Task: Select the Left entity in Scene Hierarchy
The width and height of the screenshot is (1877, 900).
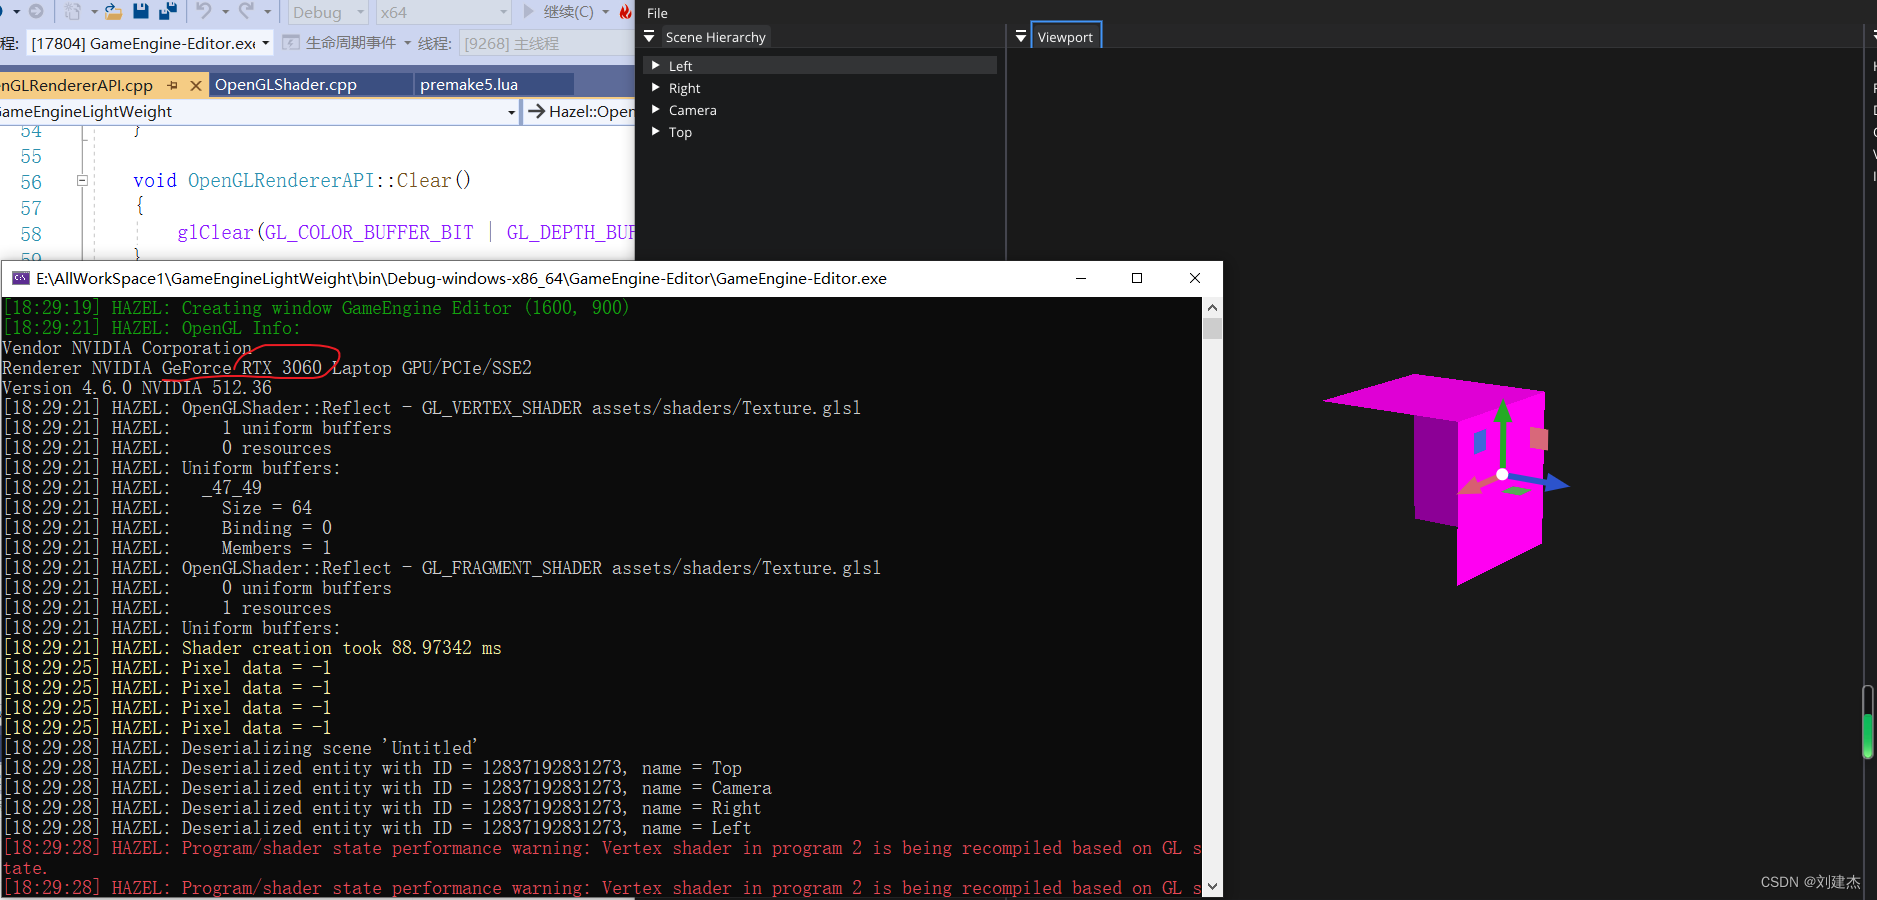Action: coord(680,64)
